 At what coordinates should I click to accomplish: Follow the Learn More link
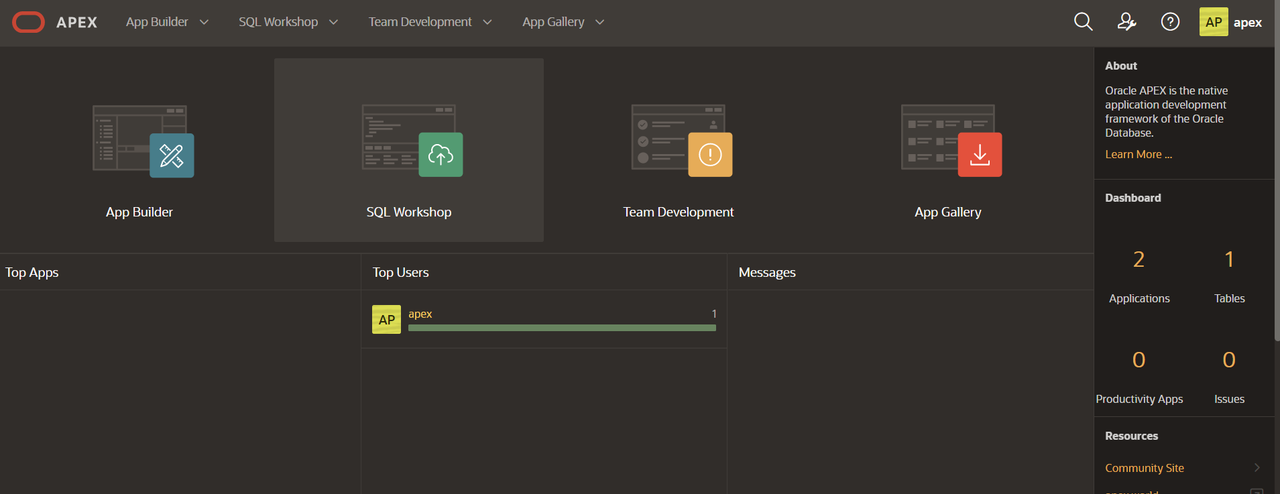click(x=1138, y=154)
